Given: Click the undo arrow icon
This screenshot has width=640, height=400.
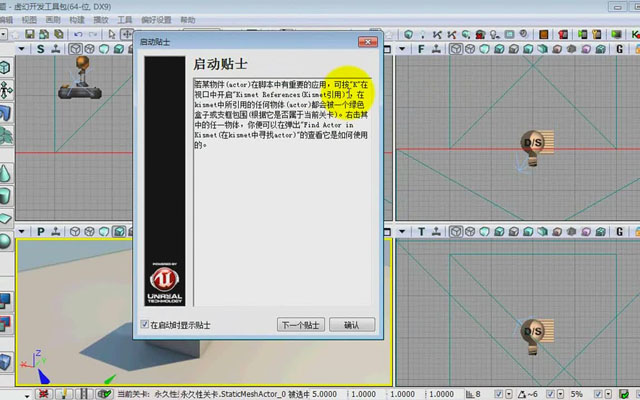Looking at the screenshot, I should pyautogui.click(x=78, y=34).
